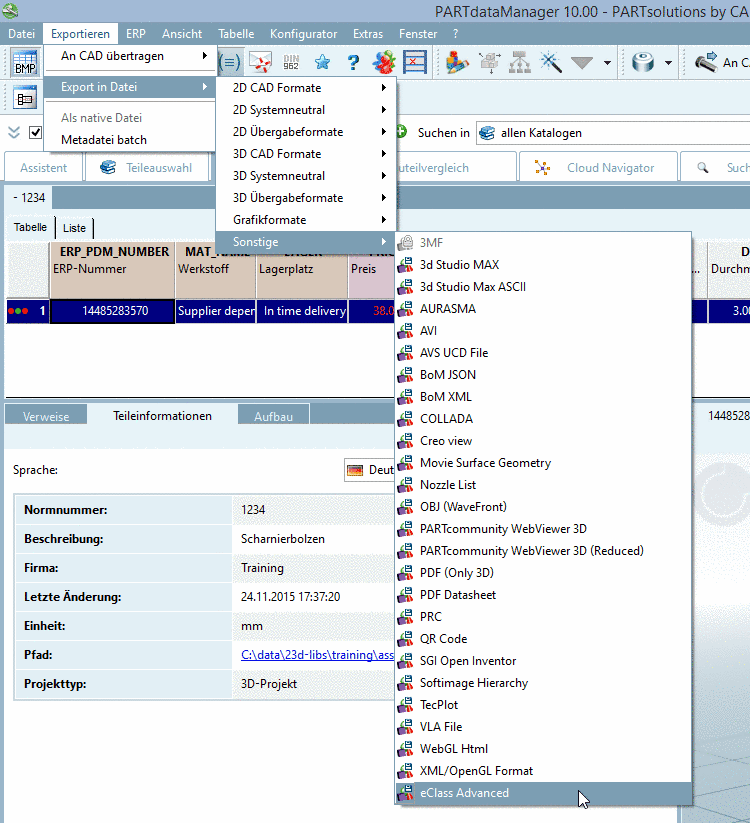Screen dimensions: 750x823
Task: Open the Extras menu
Action: (368, 34)
